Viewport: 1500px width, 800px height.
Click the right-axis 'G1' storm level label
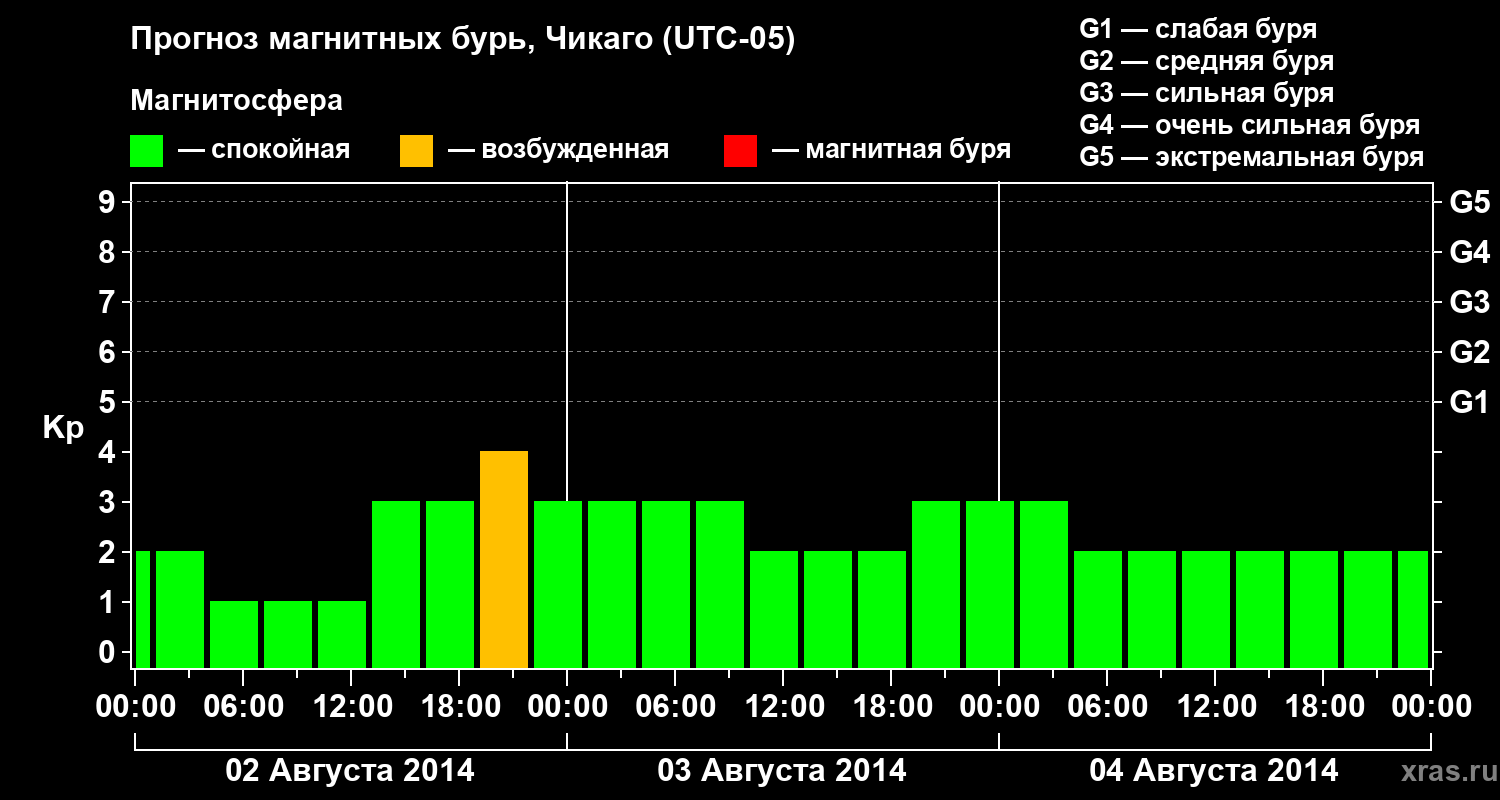[x=1470, y=402]
